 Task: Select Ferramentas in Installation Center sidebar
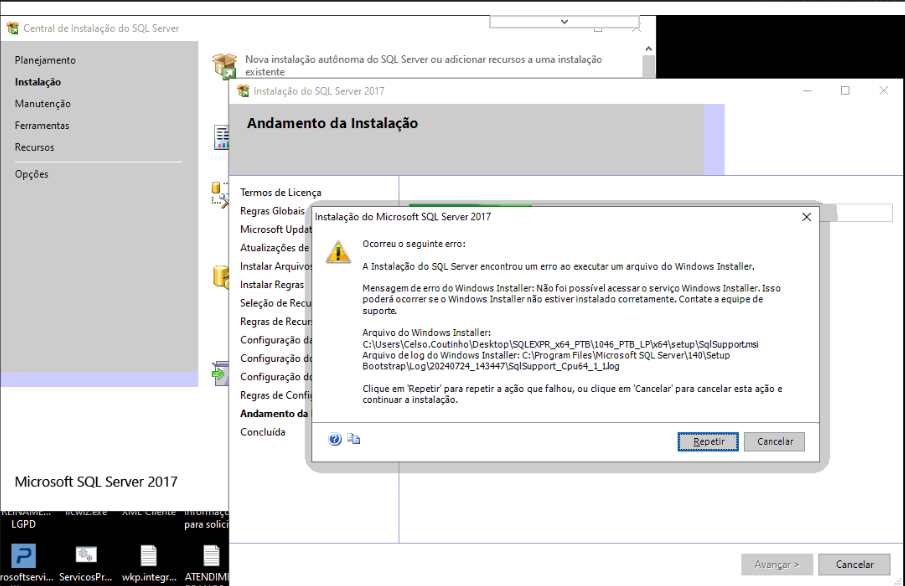click(x=42, y=125)
